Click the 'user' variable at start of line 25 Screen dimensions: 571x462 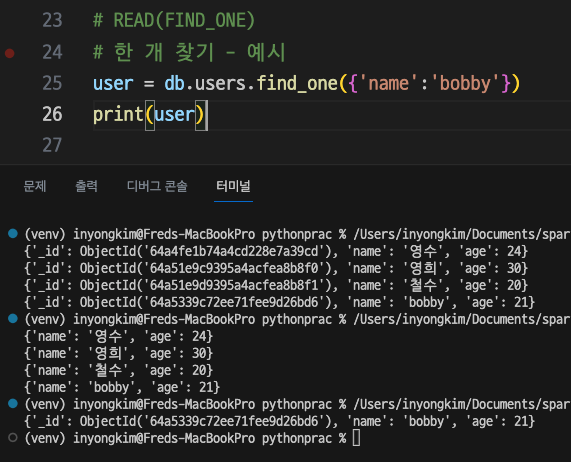pos(113,84)
